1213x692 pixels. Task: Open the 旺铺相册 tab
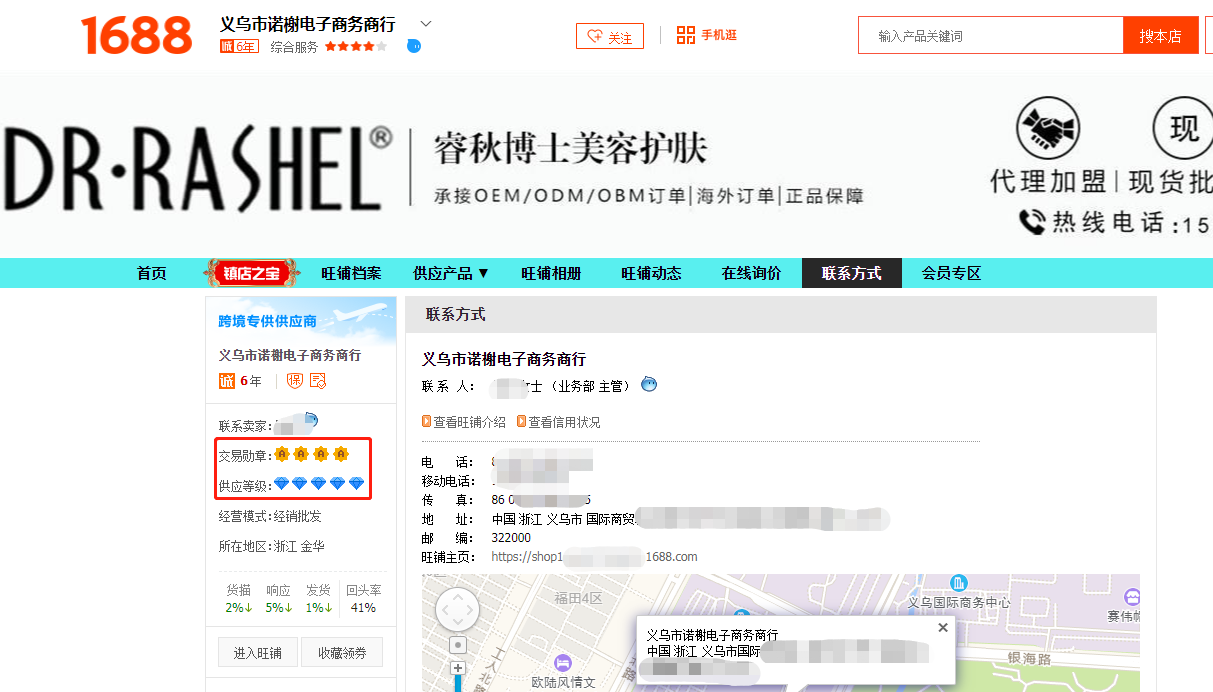pos(551,273)
